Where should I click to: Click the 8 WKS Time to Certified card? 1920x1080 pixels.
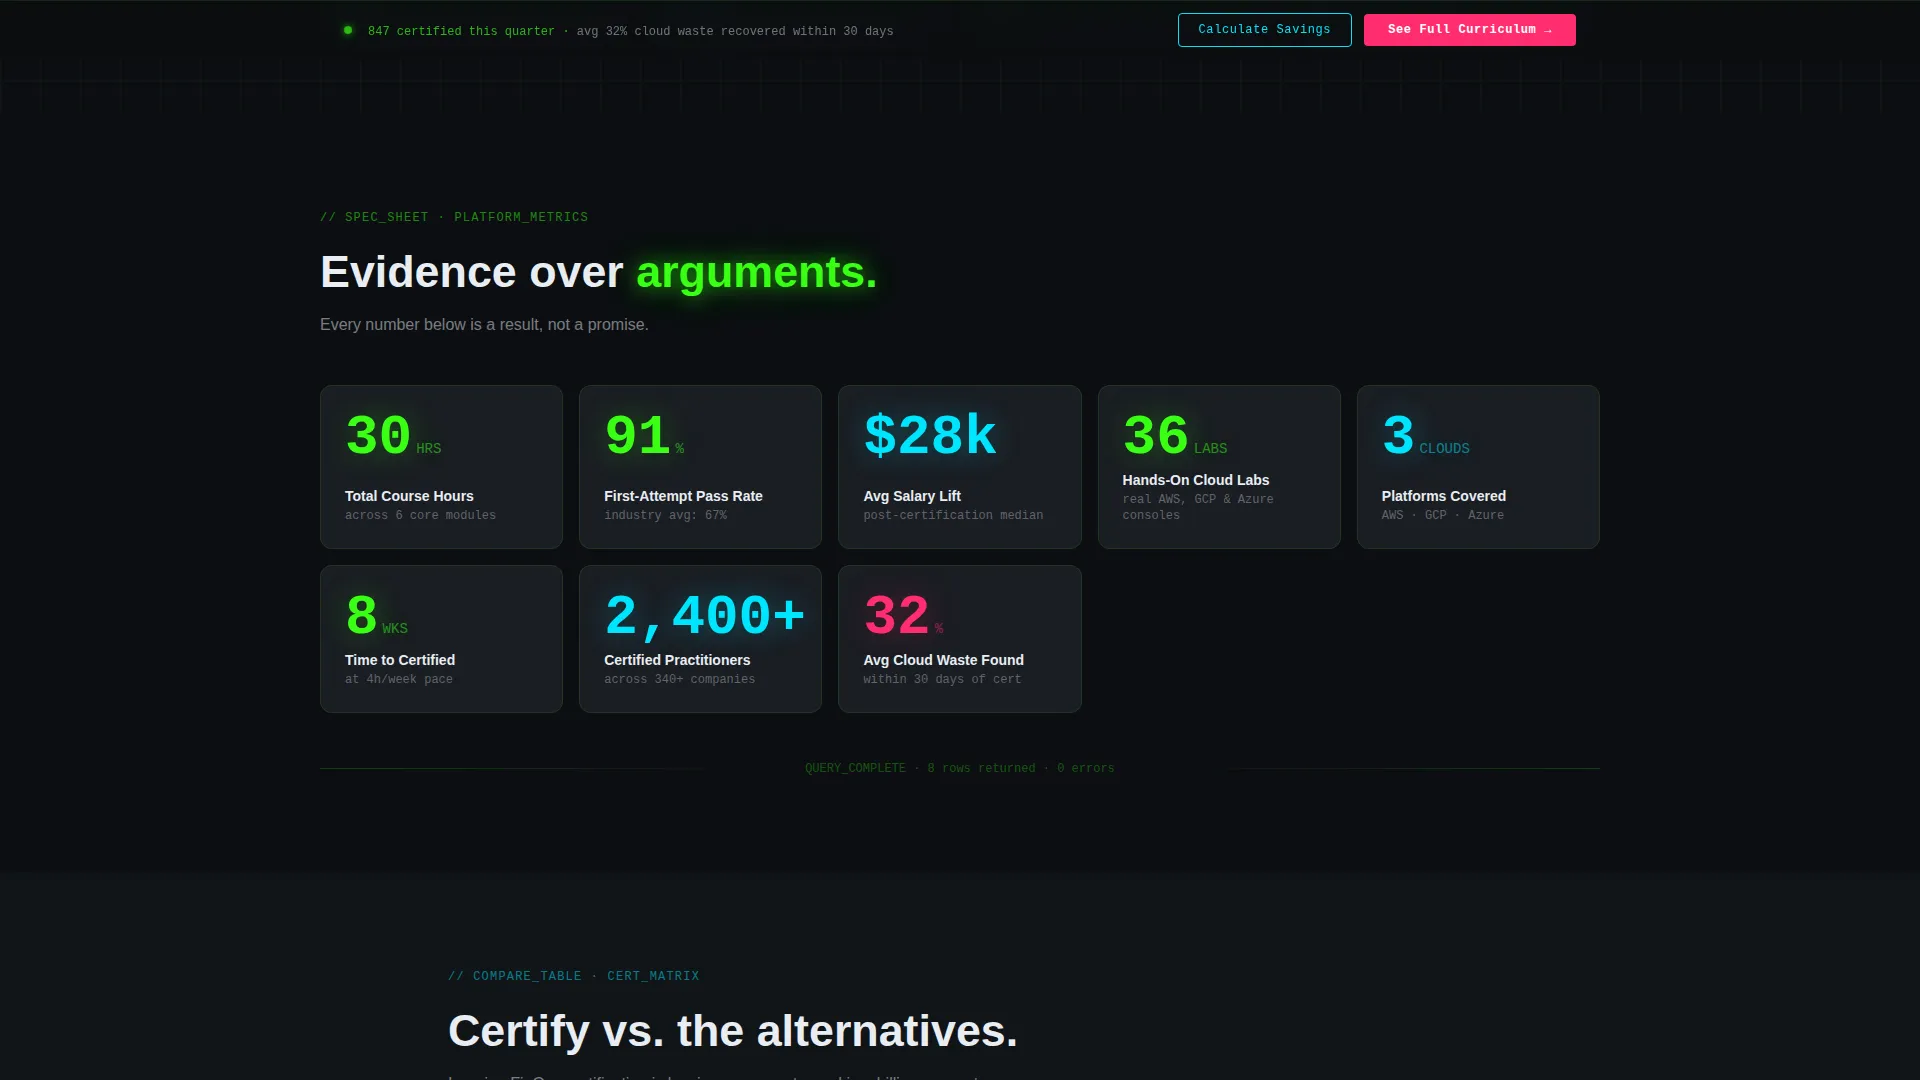(x=441, y=639)
